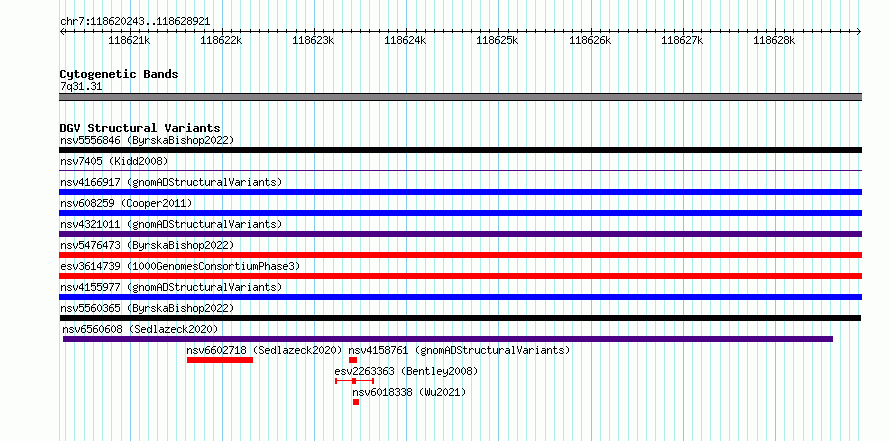Click the red bar of nsv6602718

pos(220,360)
